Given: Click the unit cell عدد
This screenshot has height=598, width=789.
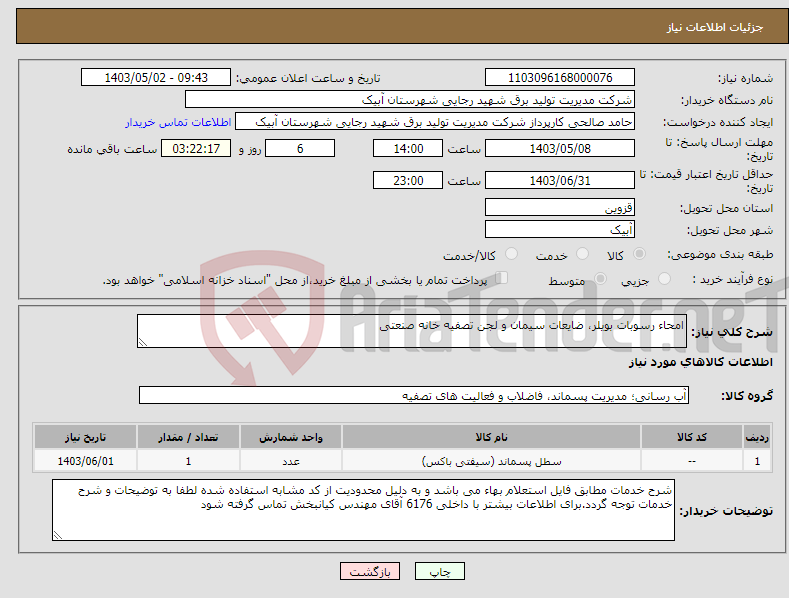Looking at the screenshot, I should (291, 461).
